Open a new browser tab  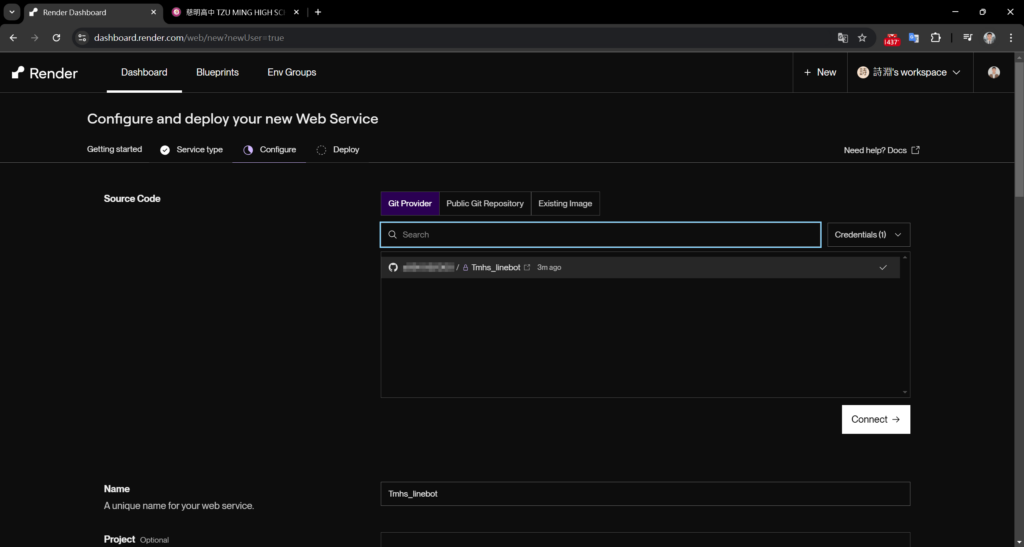coord(318,12)
